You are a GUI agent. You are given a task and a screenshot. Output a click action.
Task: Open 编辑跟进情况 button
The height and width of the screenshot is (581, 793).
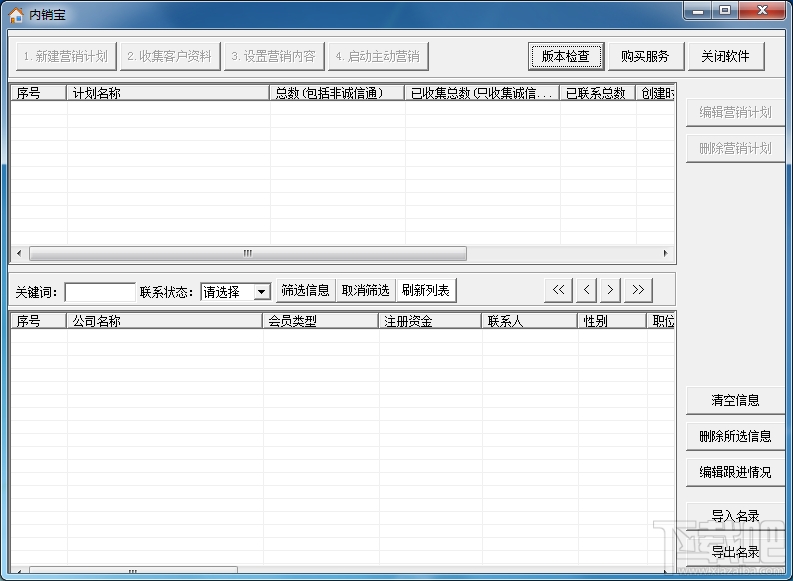pyautogui.click(x=735, y=472)
